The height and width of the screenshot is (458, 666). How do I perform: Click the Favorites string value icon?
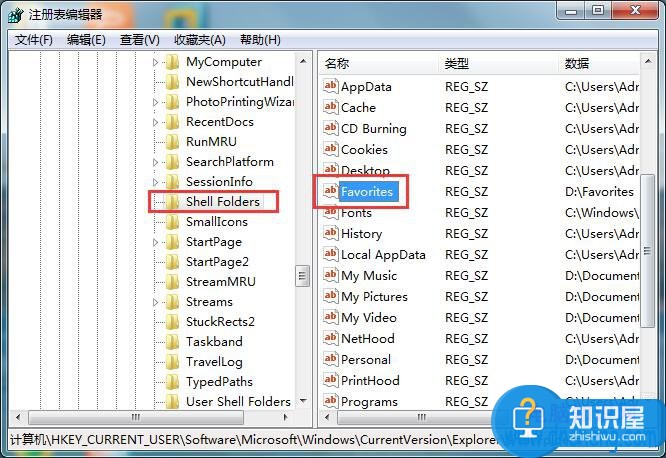[x=331, y=191]
